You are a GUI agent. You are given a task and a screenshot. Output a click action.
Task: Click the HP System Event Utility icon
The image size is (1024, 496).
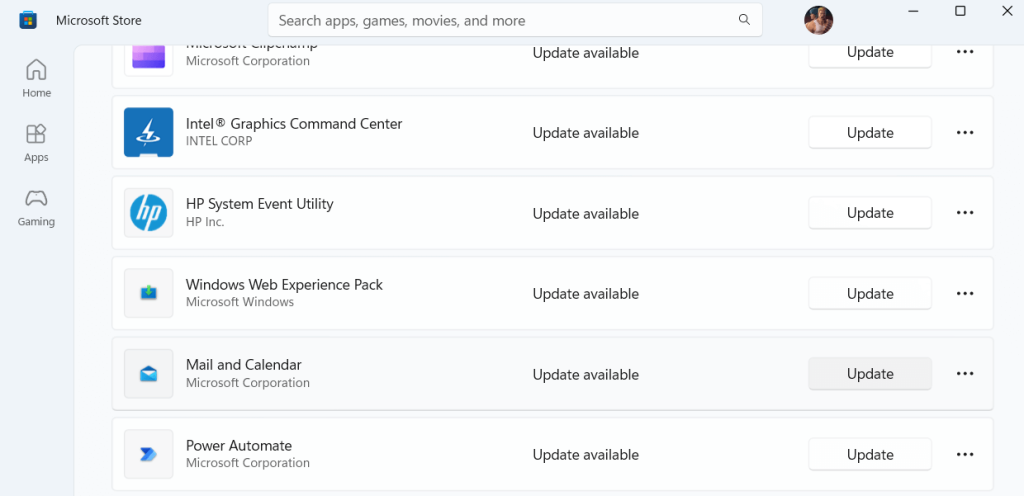coord(149,213)
